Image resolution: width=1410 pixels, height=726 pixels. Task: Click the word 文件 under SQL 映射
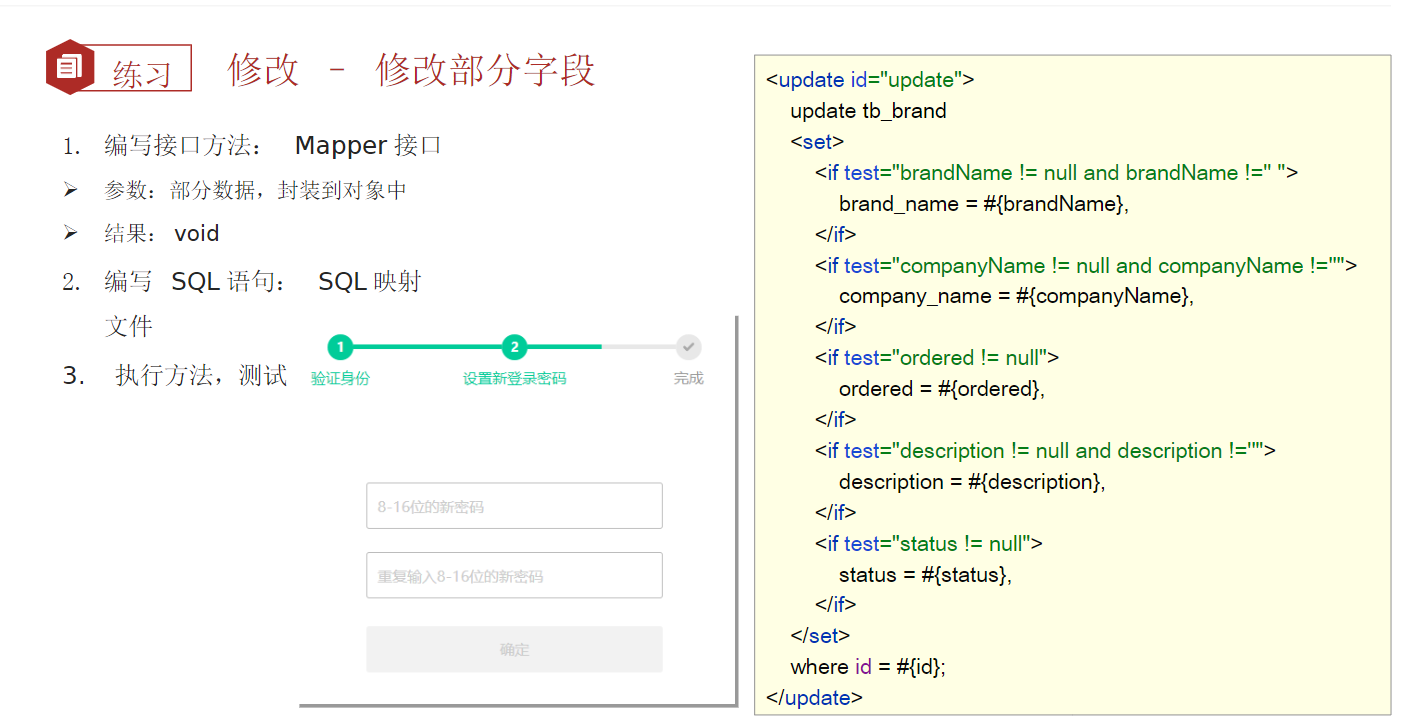[128, 326]
